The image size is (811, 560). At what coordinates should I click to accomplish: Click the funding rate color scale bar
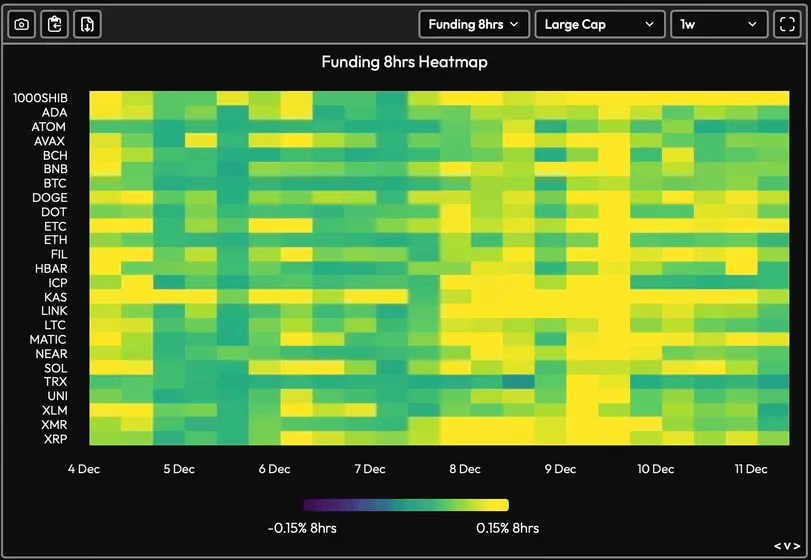(x=405, y=505)
